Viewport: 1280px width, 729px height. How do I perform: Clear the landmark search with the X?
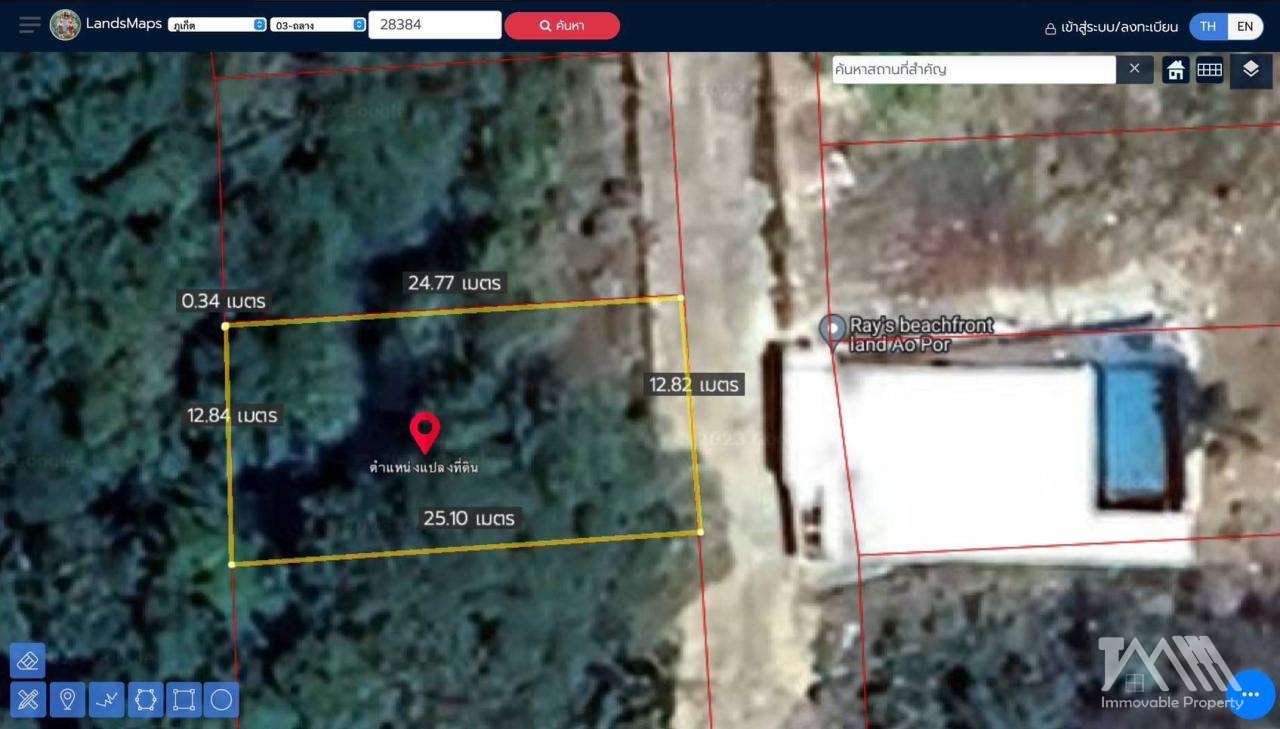1134,69
